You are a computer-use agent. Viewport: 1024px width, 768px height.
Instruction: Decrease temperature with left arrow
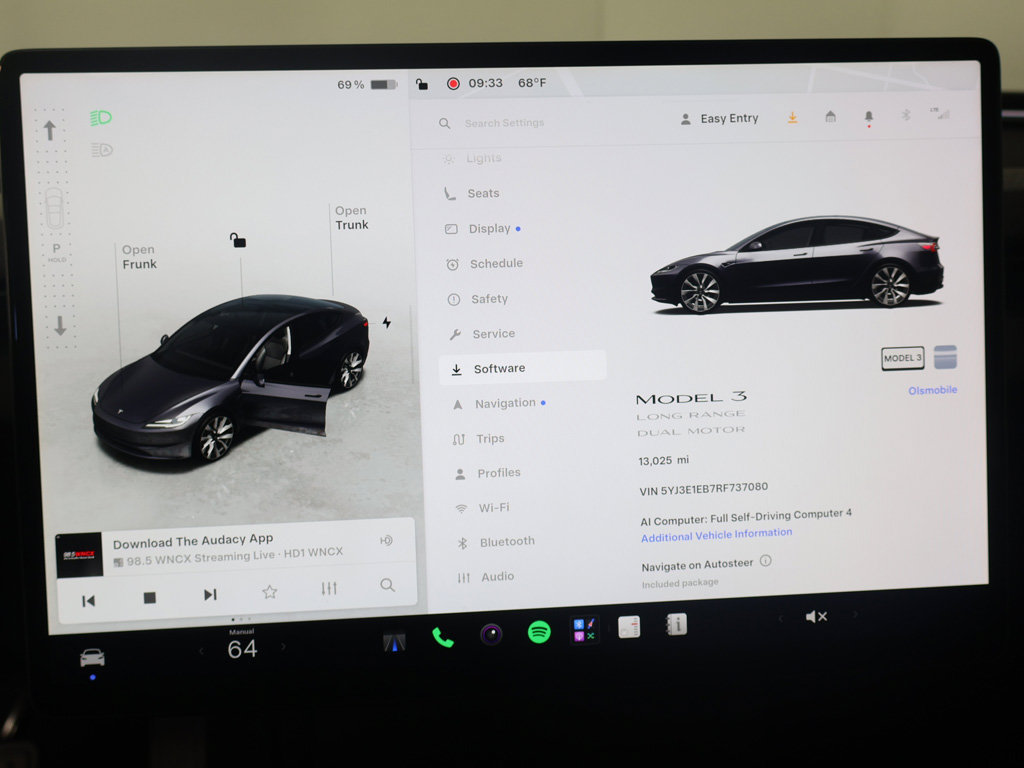point(201,650)
